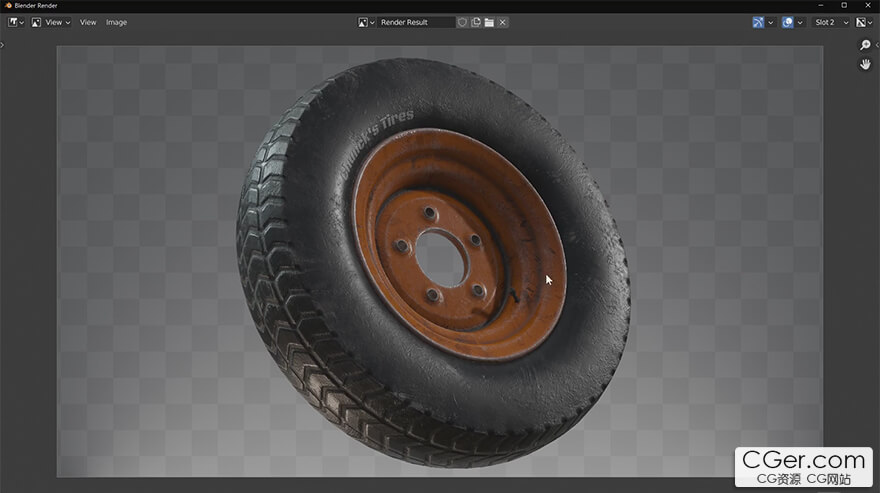This screenshot has width=880, height=493.
Task: Click the zoom magnifier gizmo
Action: click(866, 45)
